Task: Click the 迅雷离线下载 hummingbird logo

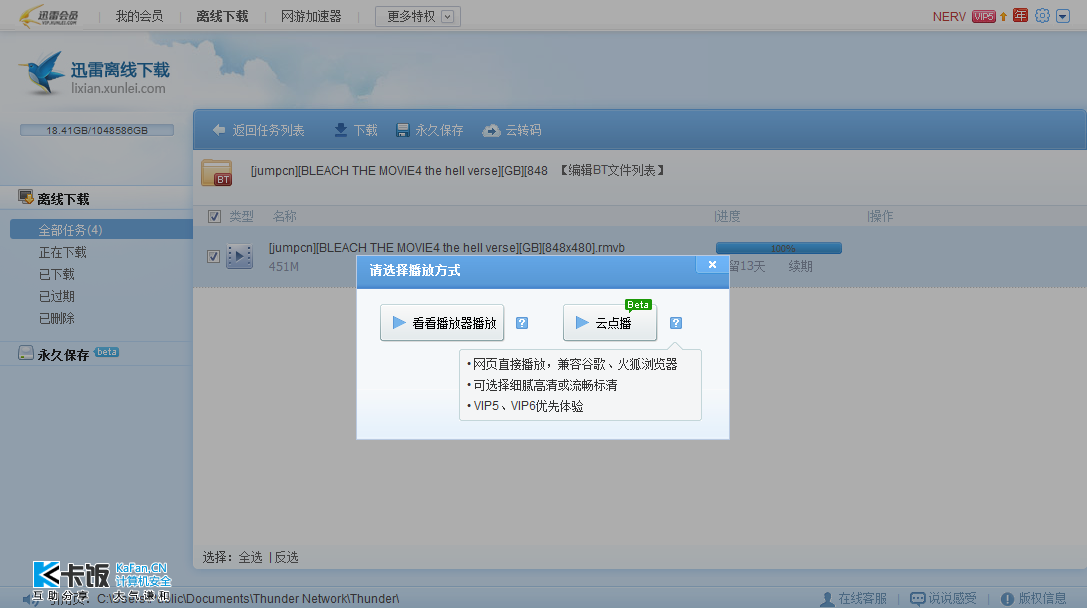Action: 94,73
